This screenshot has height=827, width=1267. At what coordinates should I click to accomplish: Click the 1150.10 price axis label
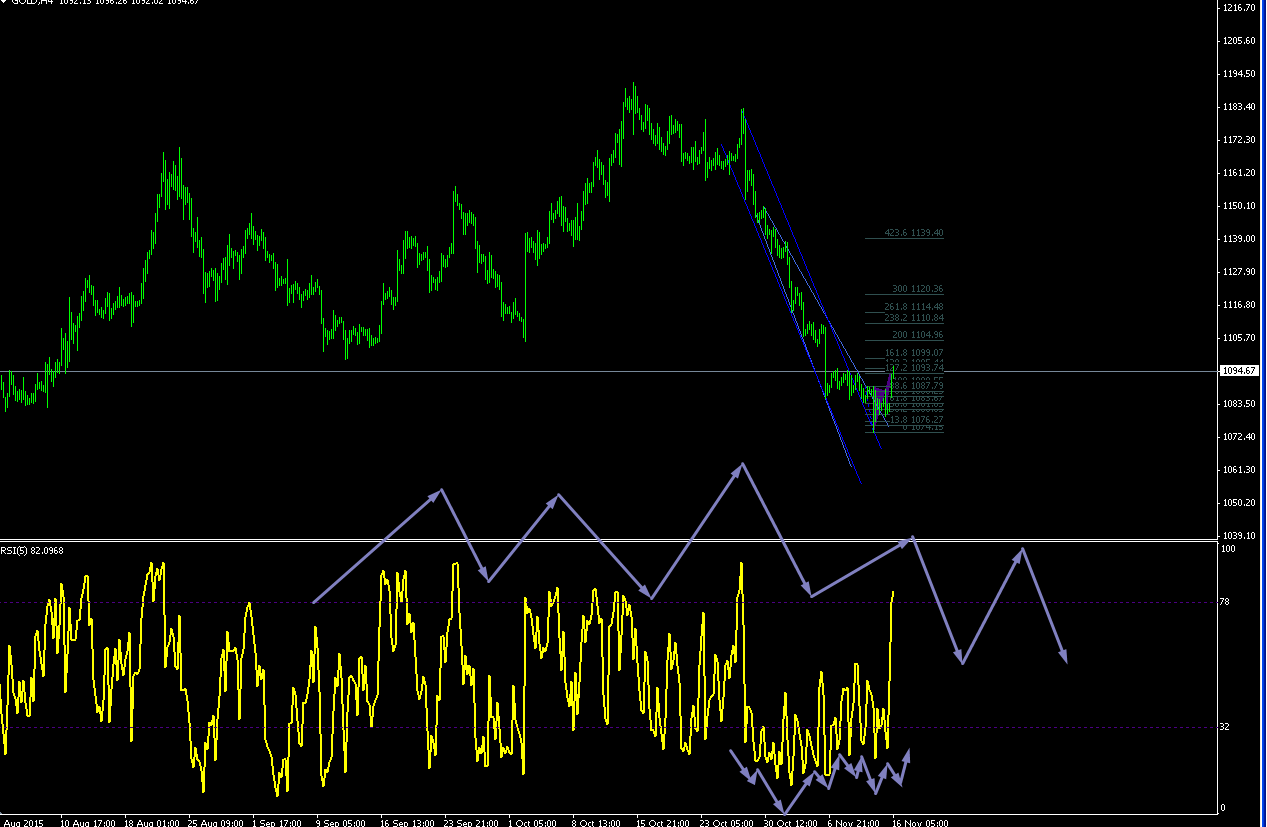(1241, 205)
